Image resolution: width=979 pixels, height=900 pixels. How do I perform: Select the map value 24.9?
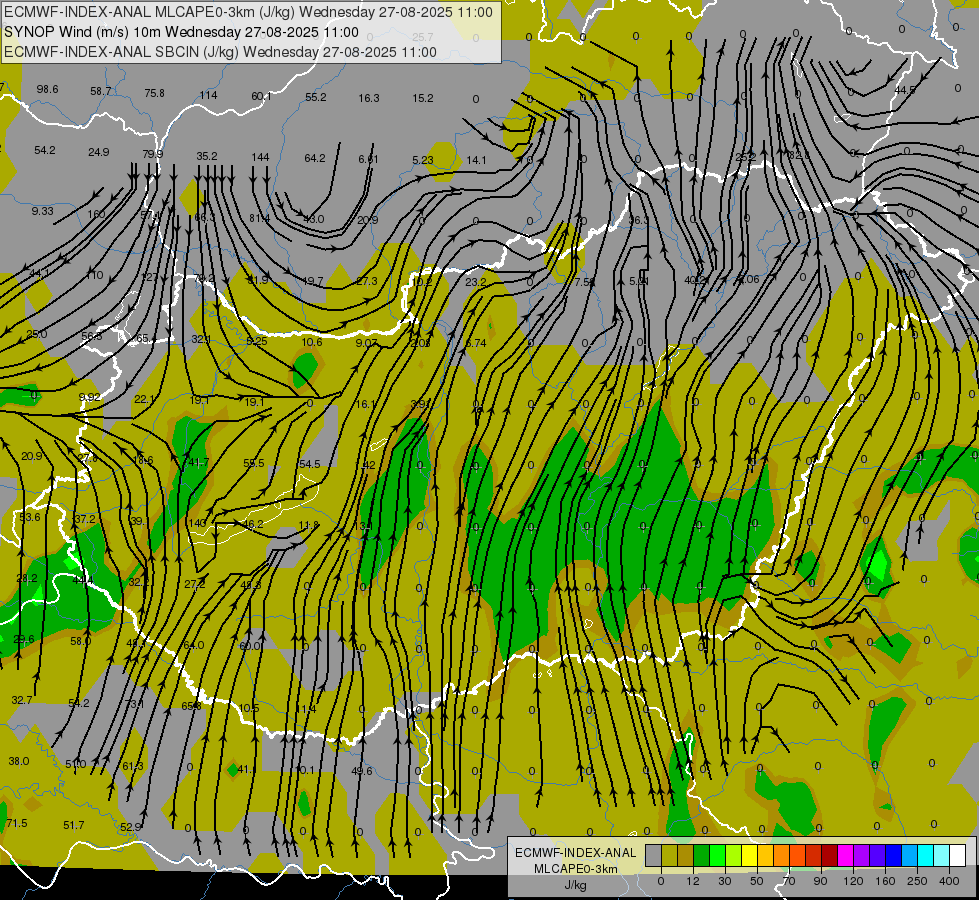(99, 152)
